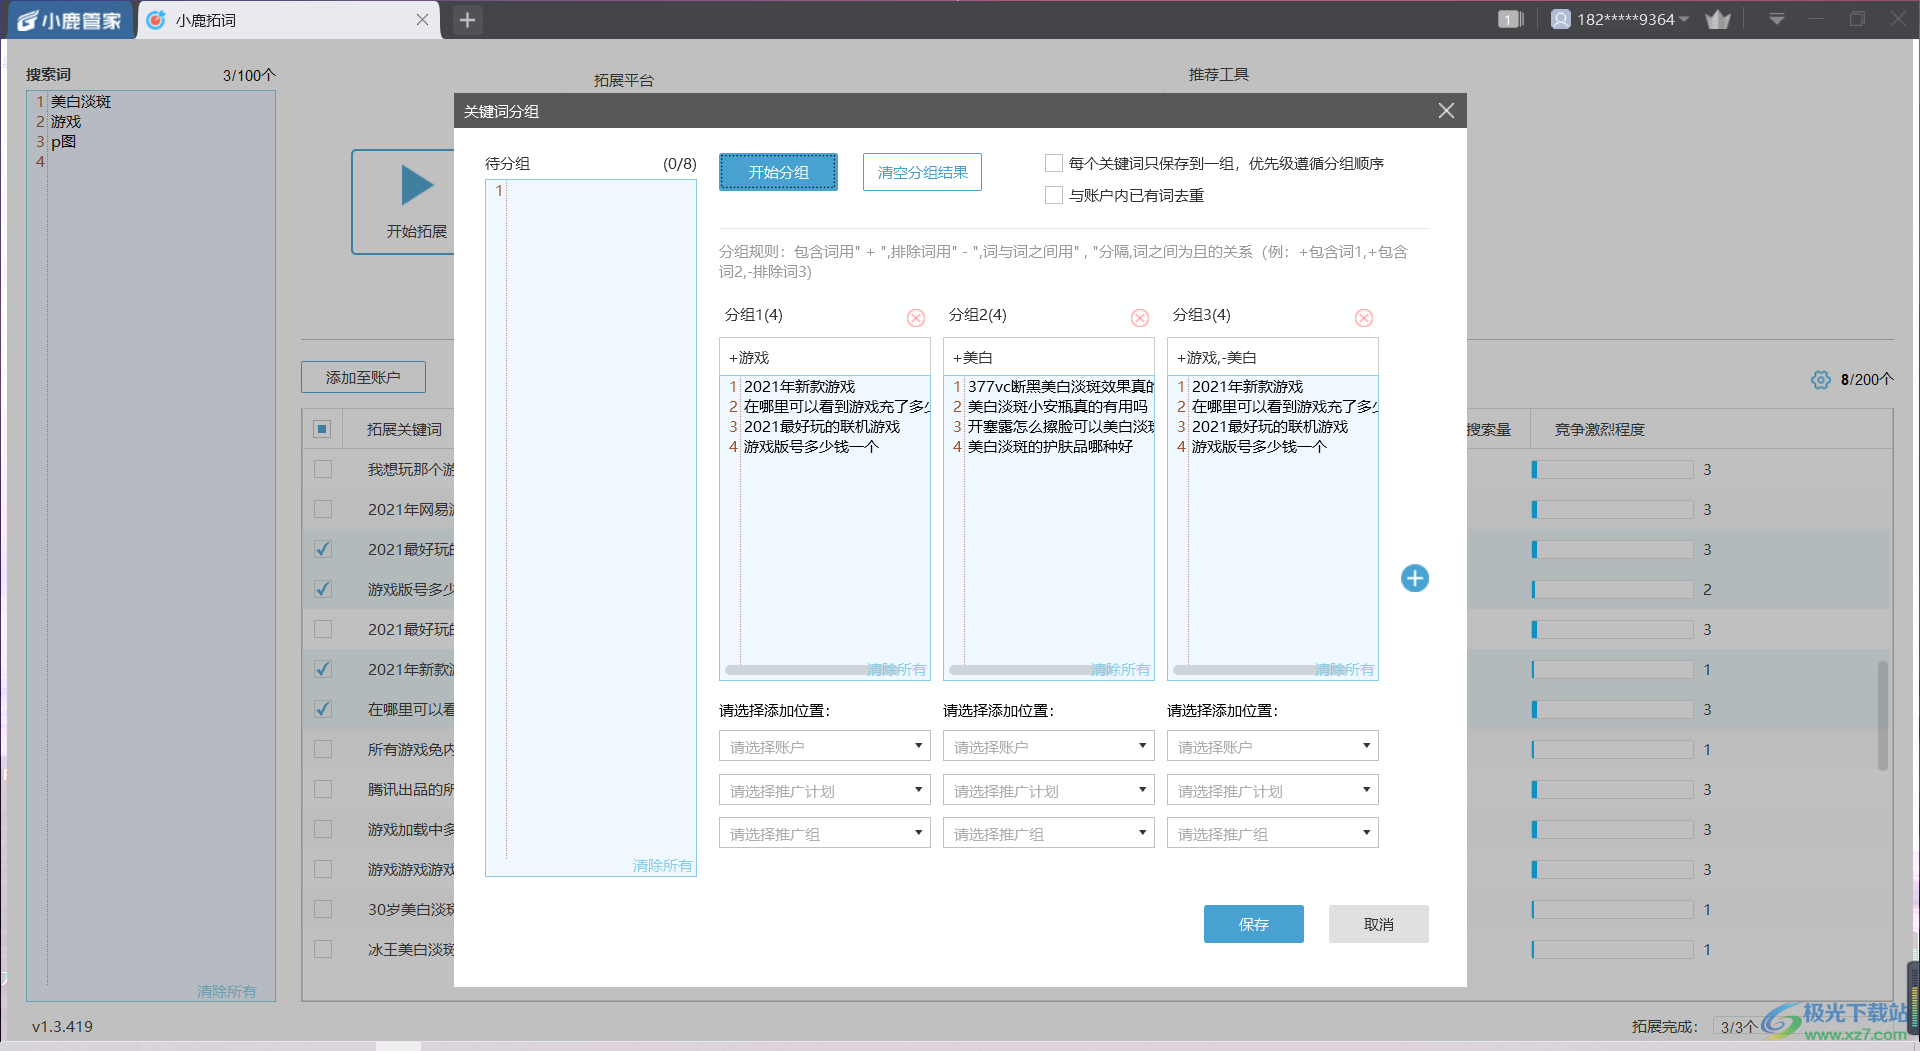Enable 每个关键词只保存到一组 checkbox
Image resolution: width=1920 pixels, height=1051 pixels.
pyautogui.click(x=1053, y=163)
